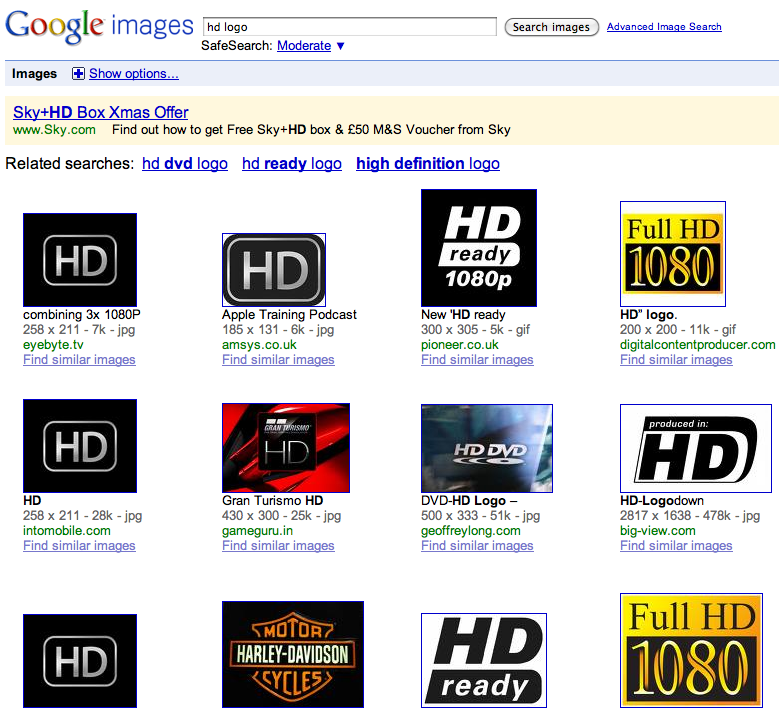
Task: Search related 'high definition logo'
Action: (x=428, y=163)
